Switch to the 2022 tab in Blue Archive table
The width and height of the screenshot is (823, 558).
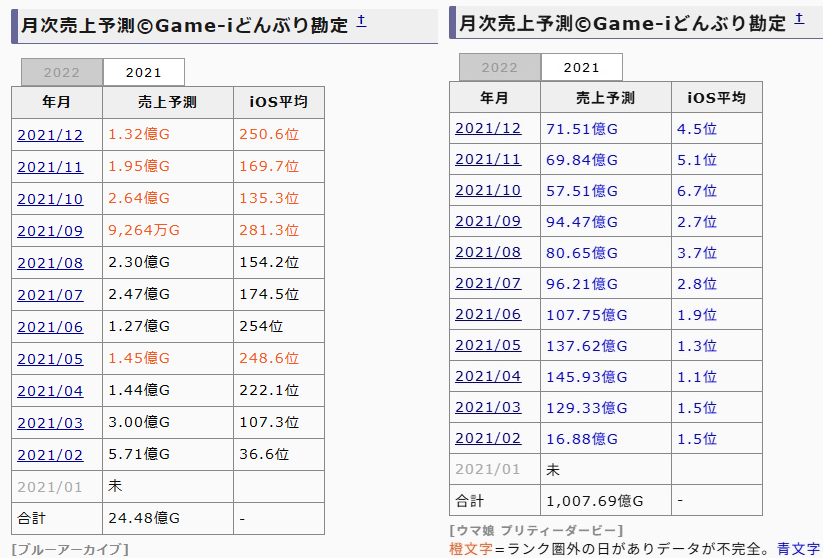point(61,72)
